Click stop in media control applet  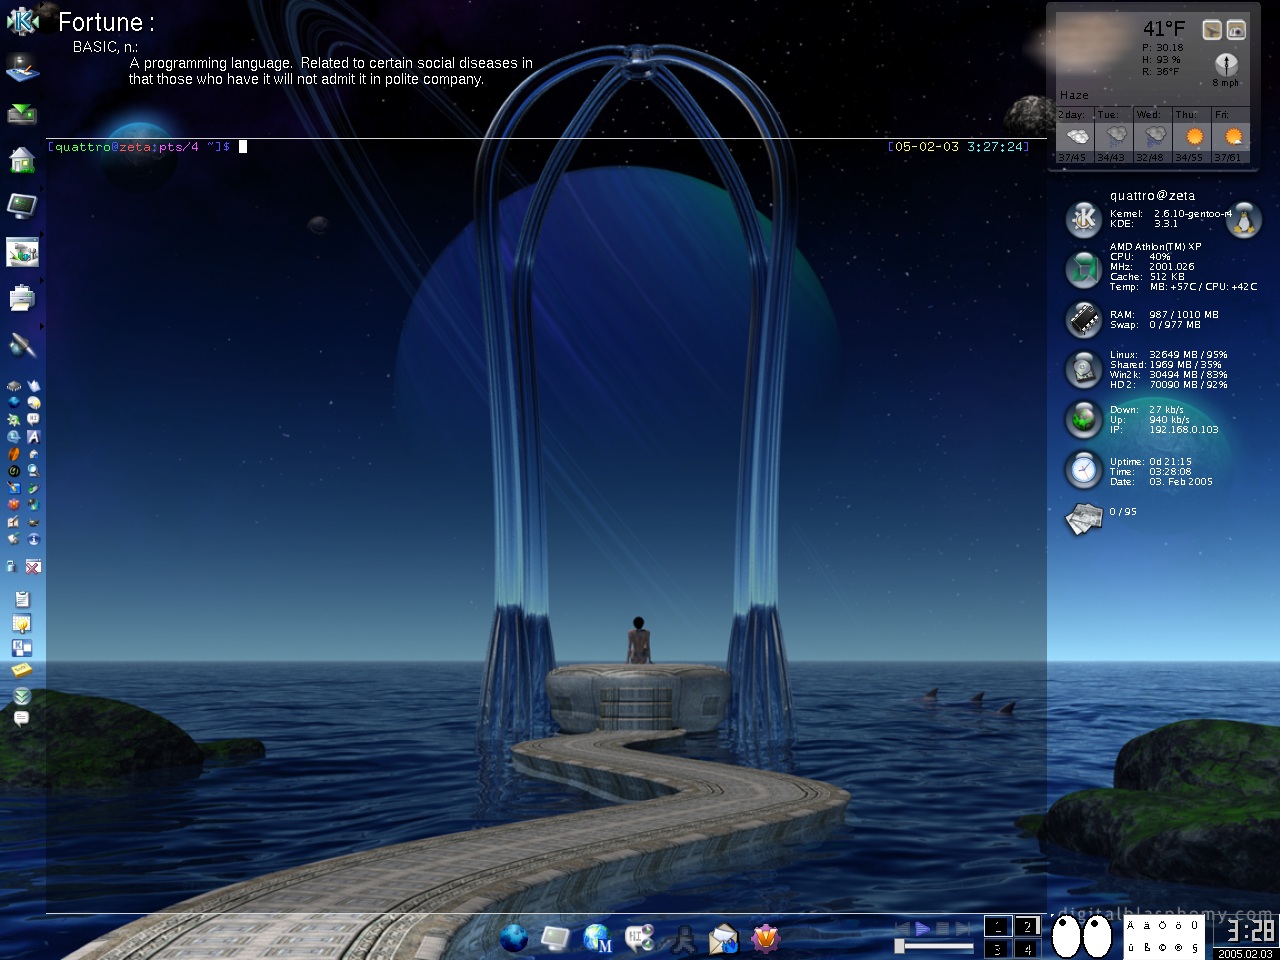[x=942, y=929]
